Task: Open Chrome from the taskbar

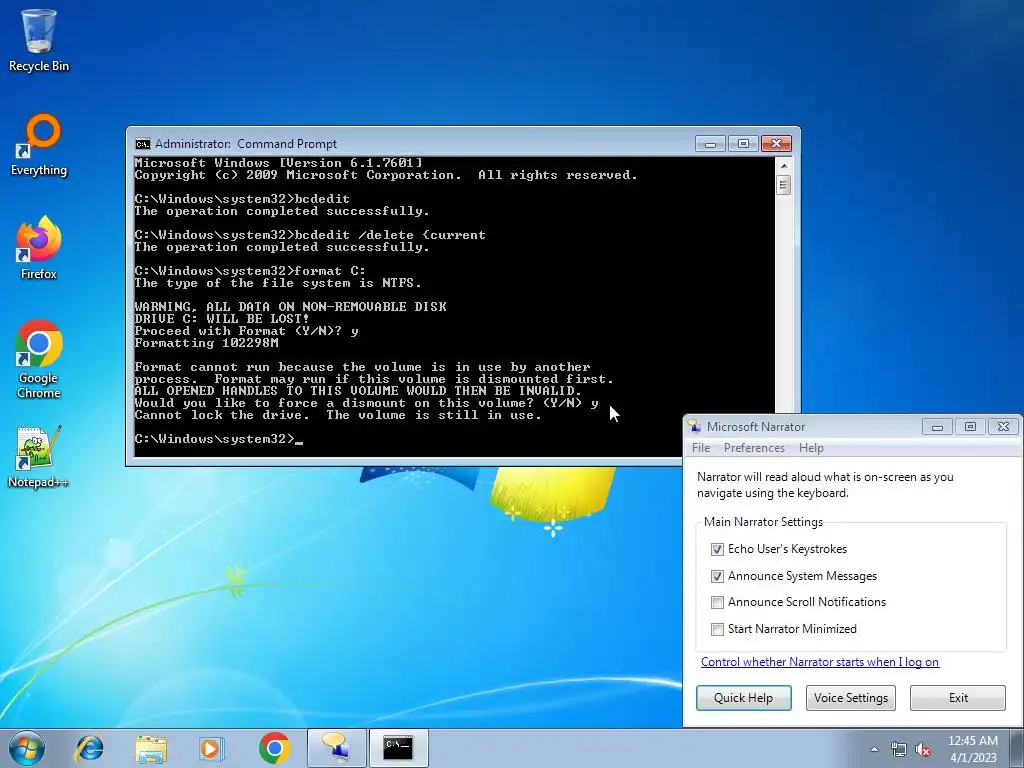Action: 274,748
